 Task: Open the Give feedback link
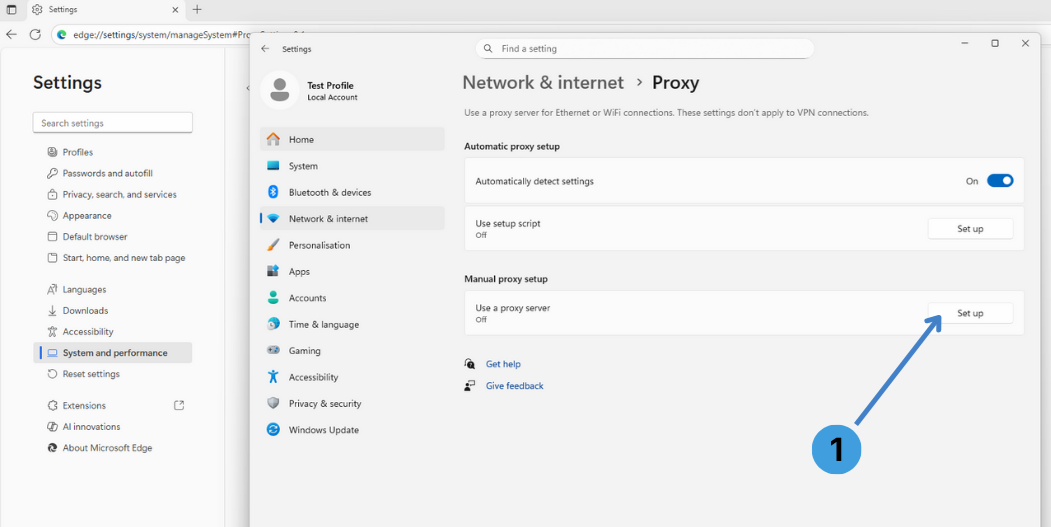click(514, 386)
